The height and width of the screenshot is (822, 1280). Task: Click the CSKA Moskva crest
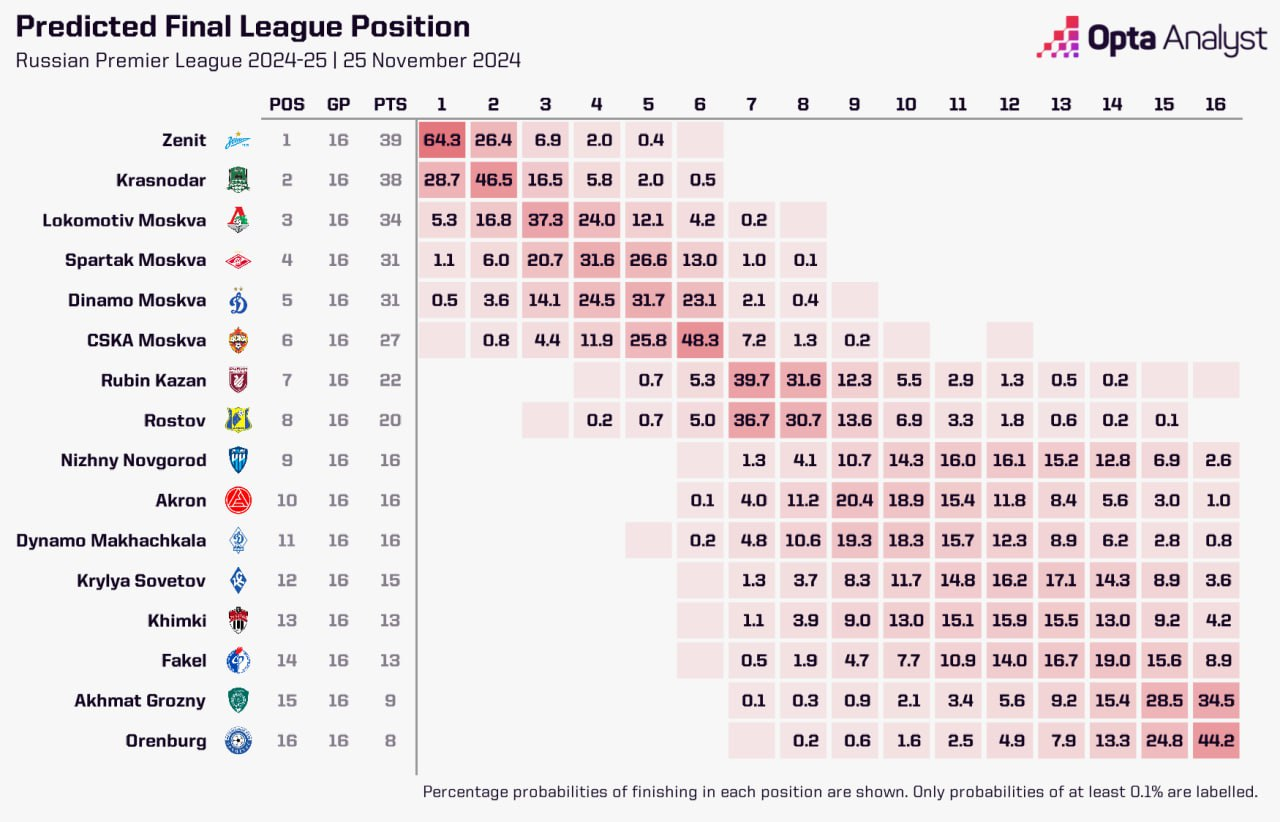(x=238, y=340)
